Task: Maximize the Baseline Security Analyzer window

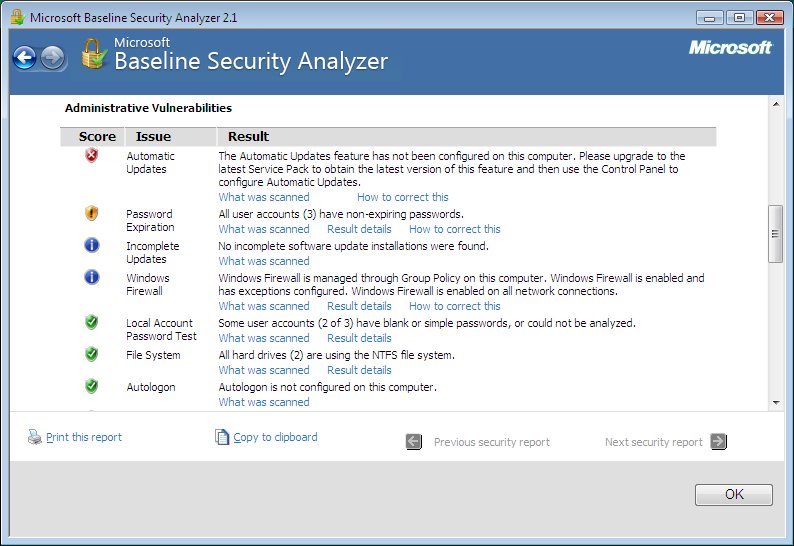Action: (x=739, y=18)
